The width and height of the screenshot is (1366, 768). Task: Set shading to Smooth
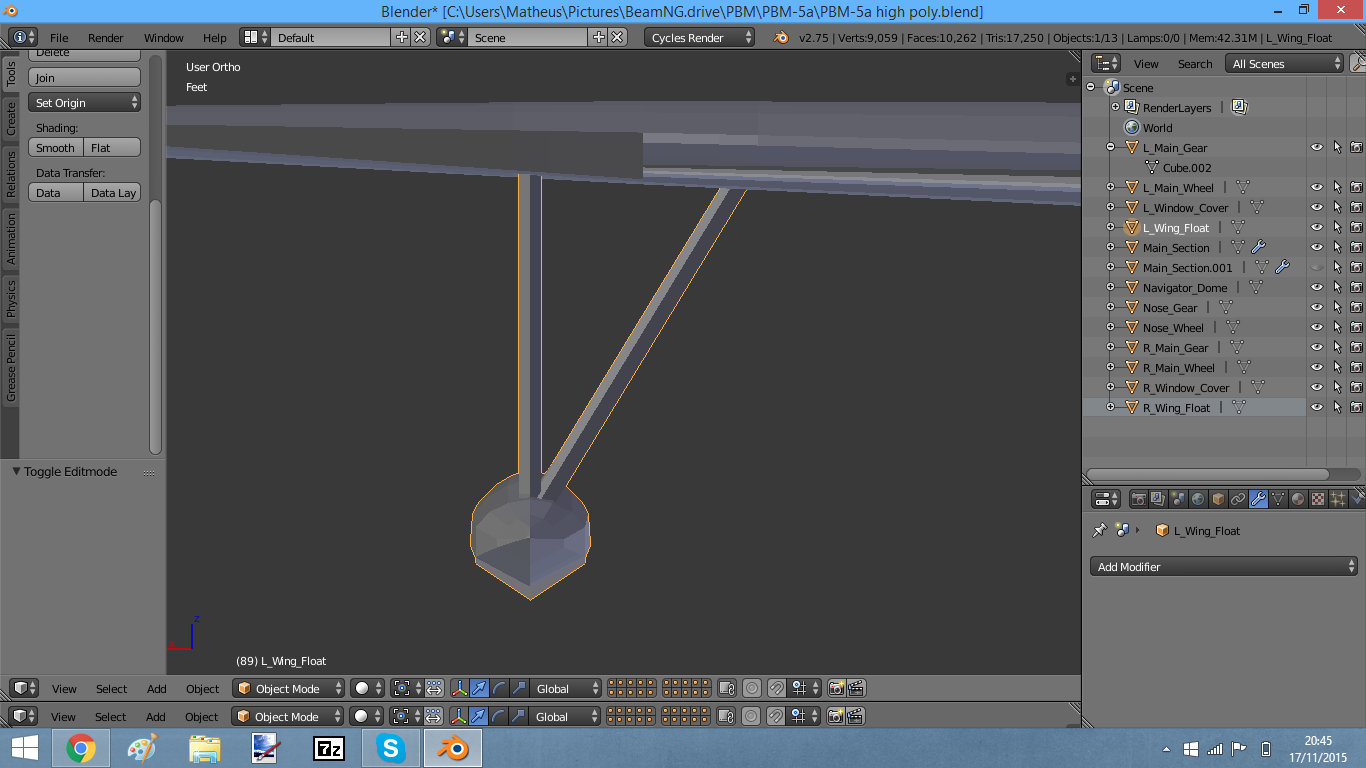56,147
